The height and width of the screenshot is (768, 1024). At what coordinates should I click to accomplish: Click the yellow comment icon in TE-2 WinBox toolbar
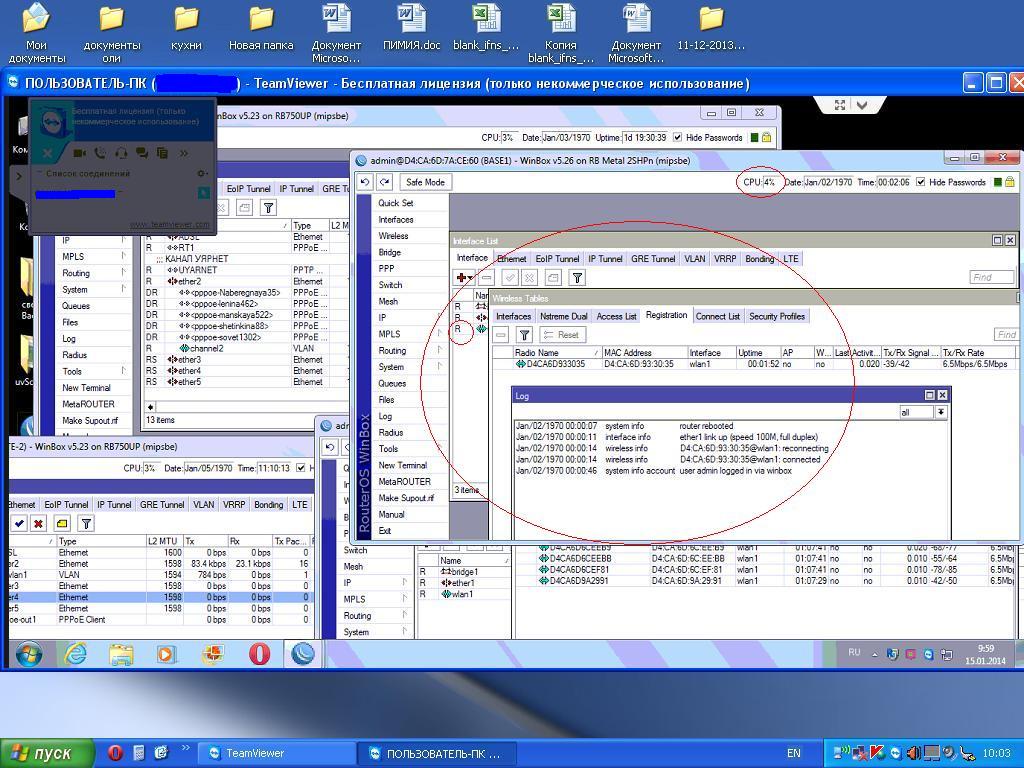coord(62,523)
